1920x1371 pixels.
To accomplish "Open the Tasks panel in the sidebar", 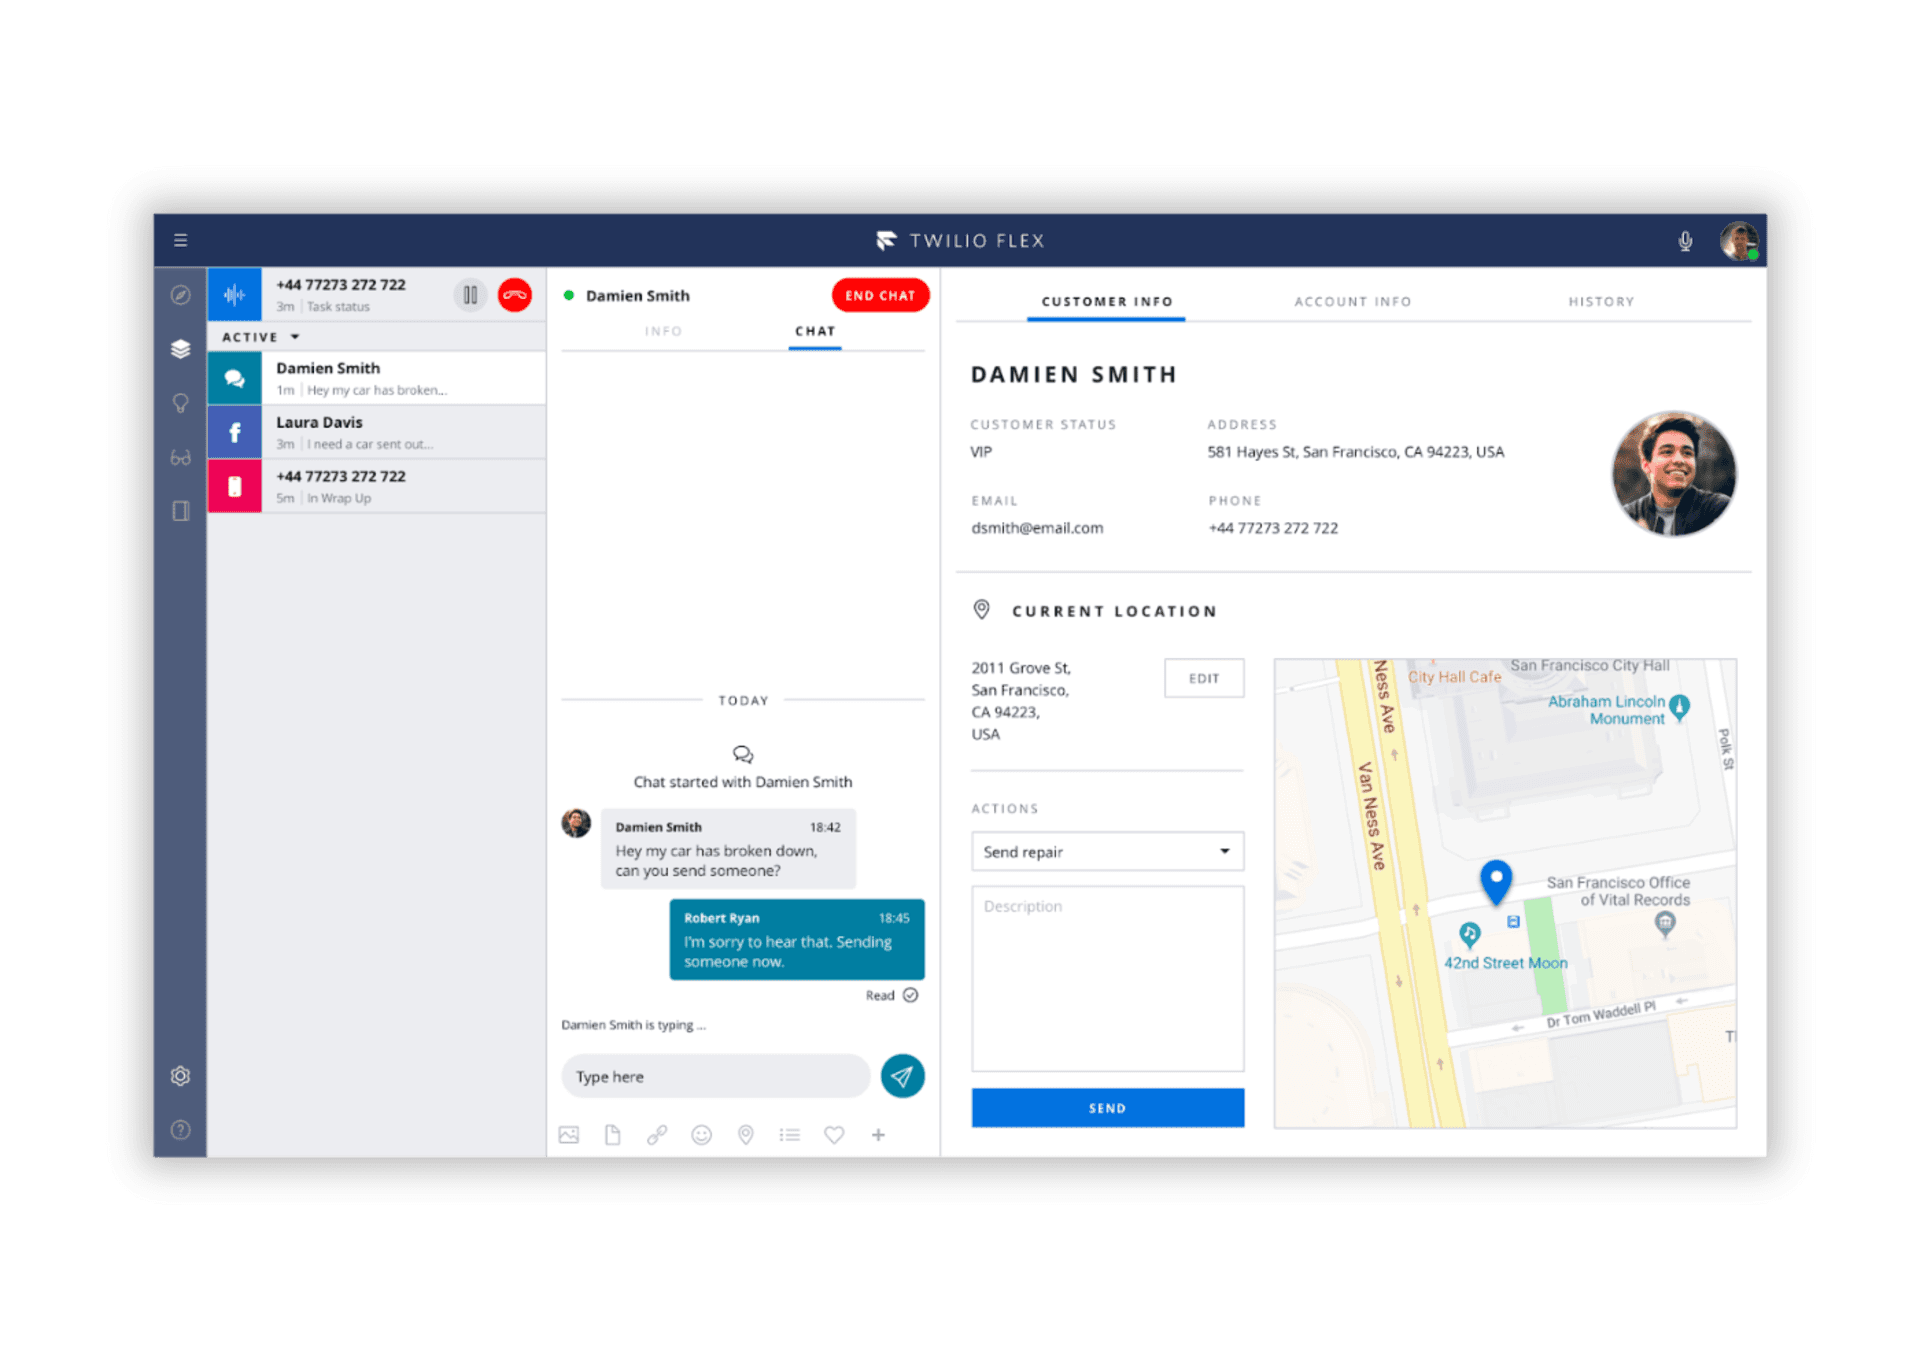I will point(181,348).
